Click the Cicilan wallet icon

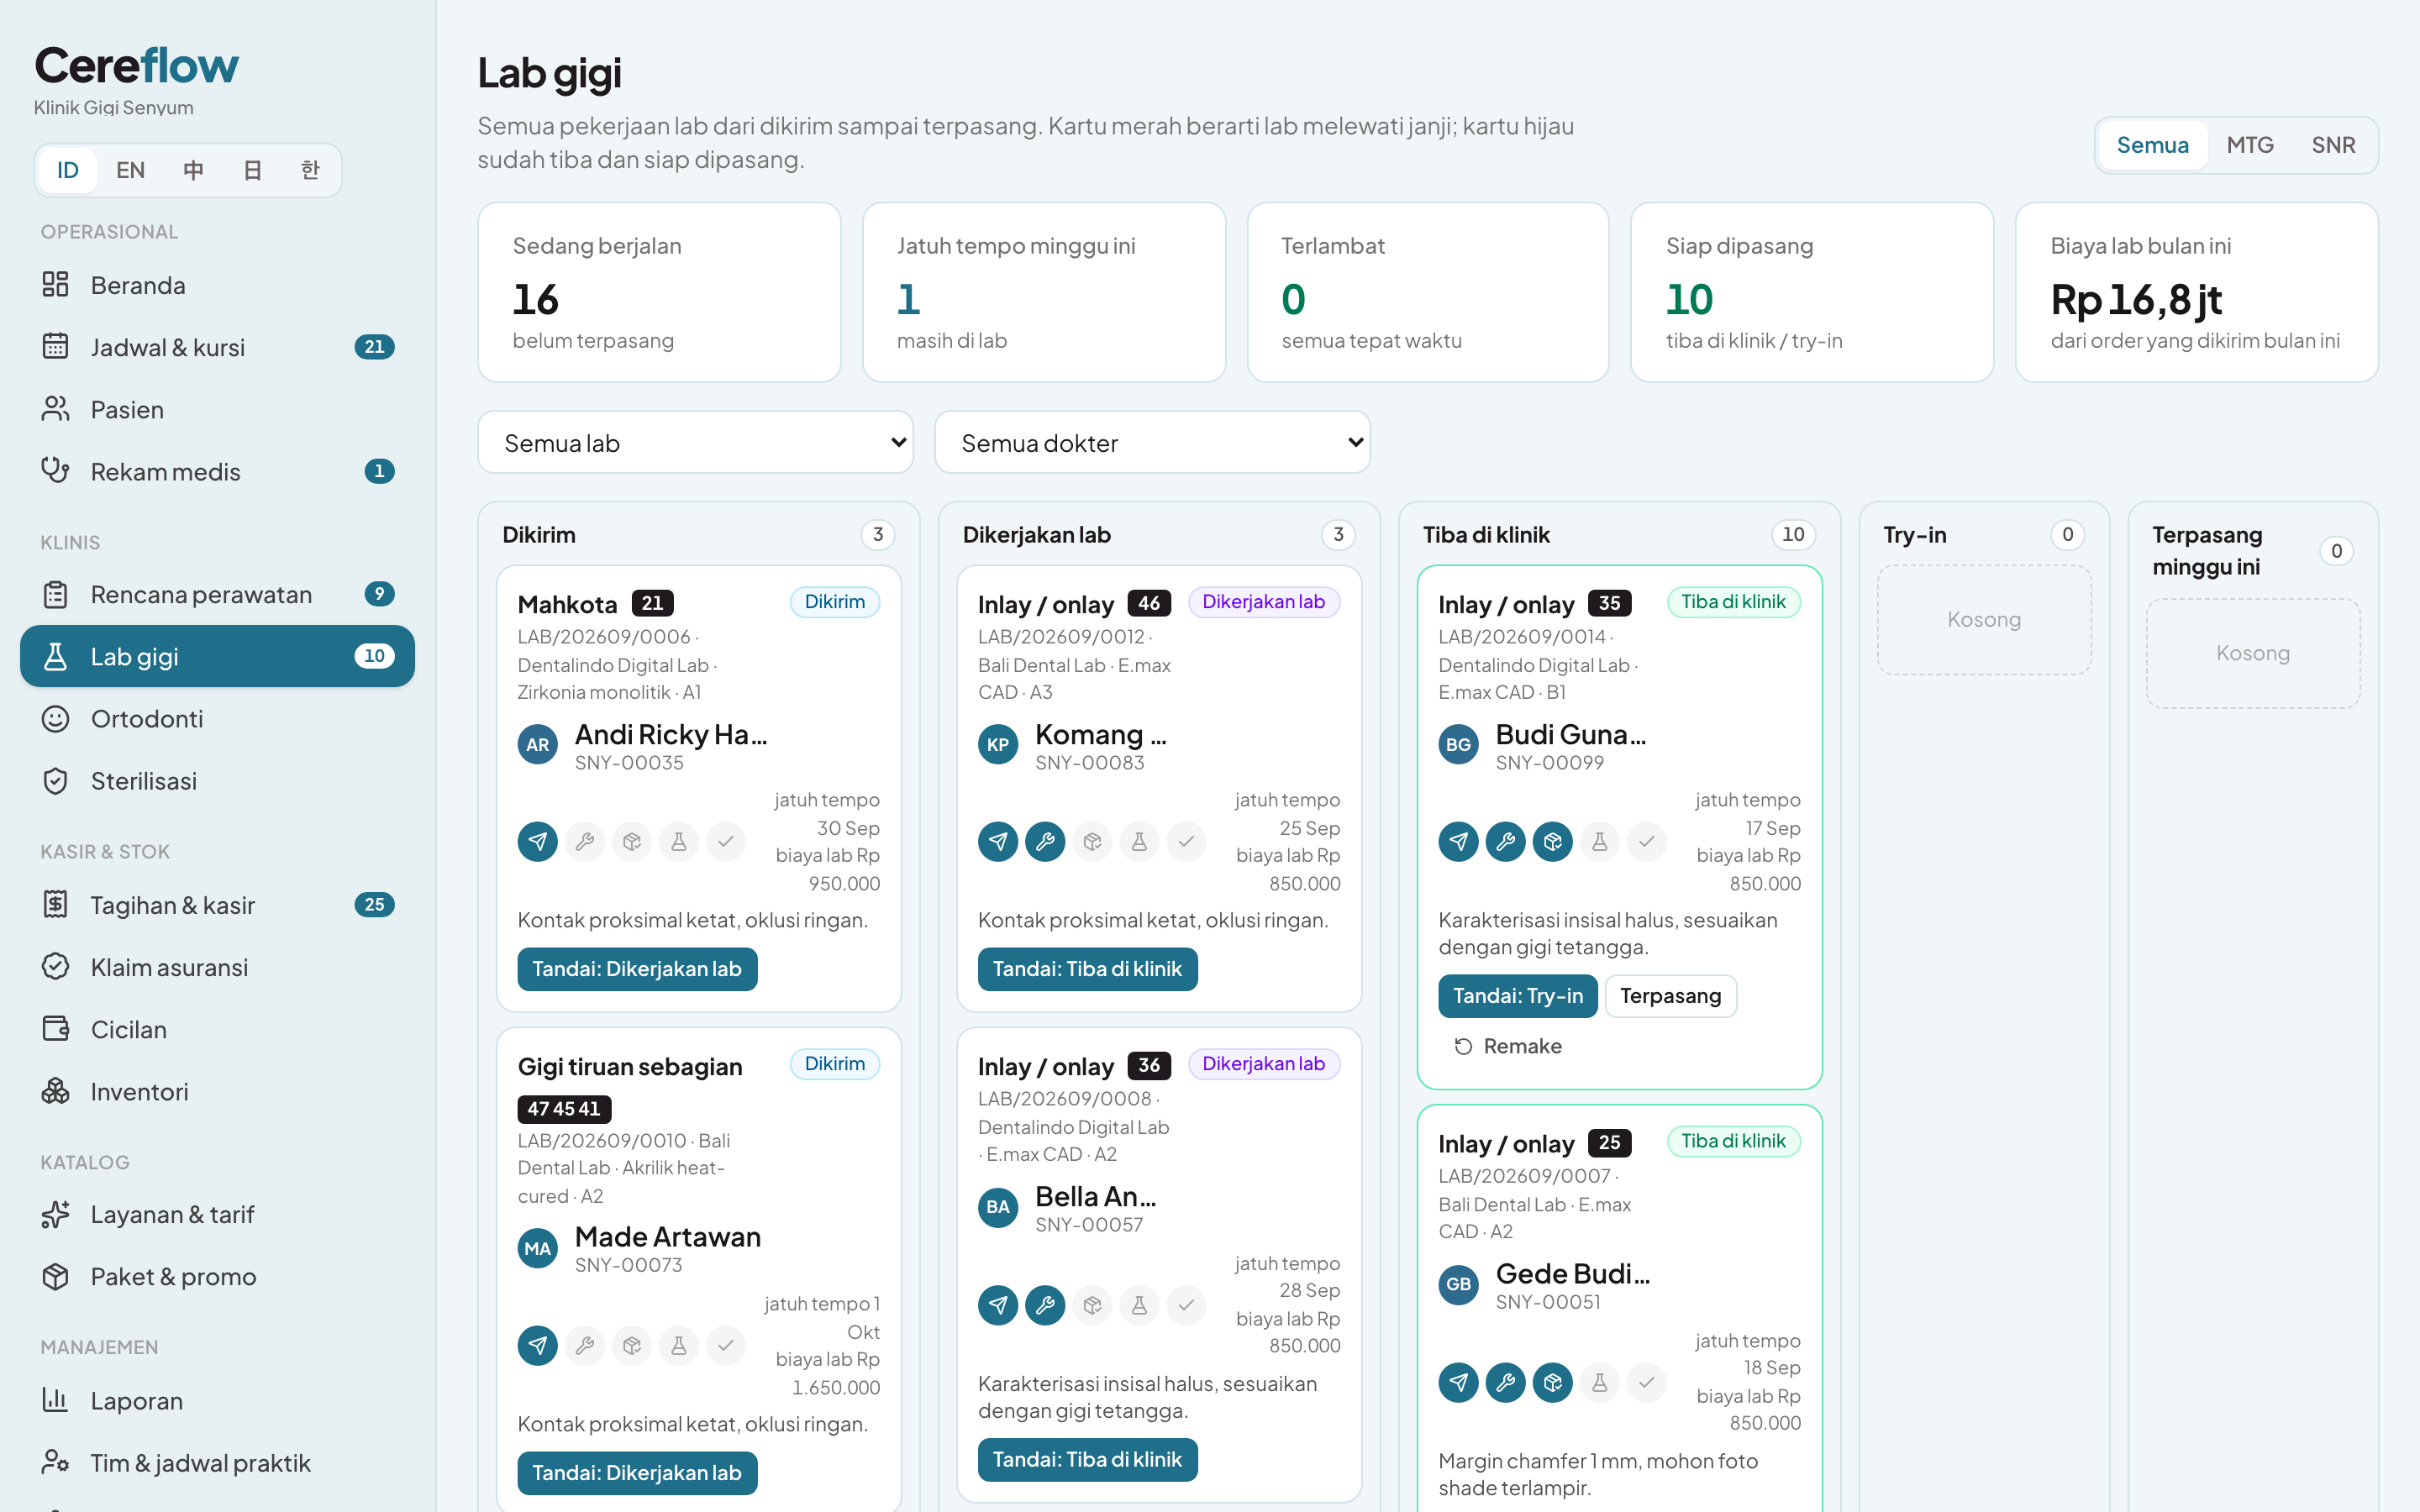coord(55,1028)
